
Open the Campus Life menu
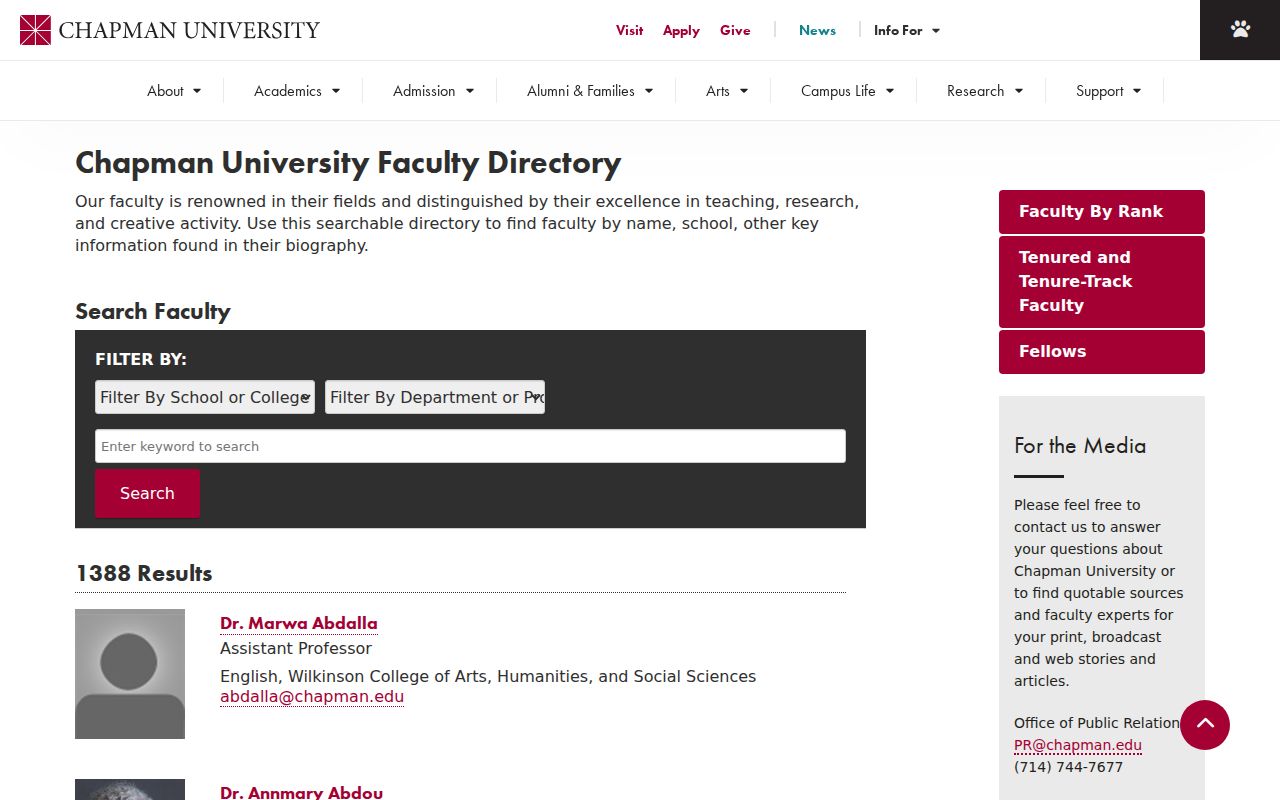tap(847, 91)
